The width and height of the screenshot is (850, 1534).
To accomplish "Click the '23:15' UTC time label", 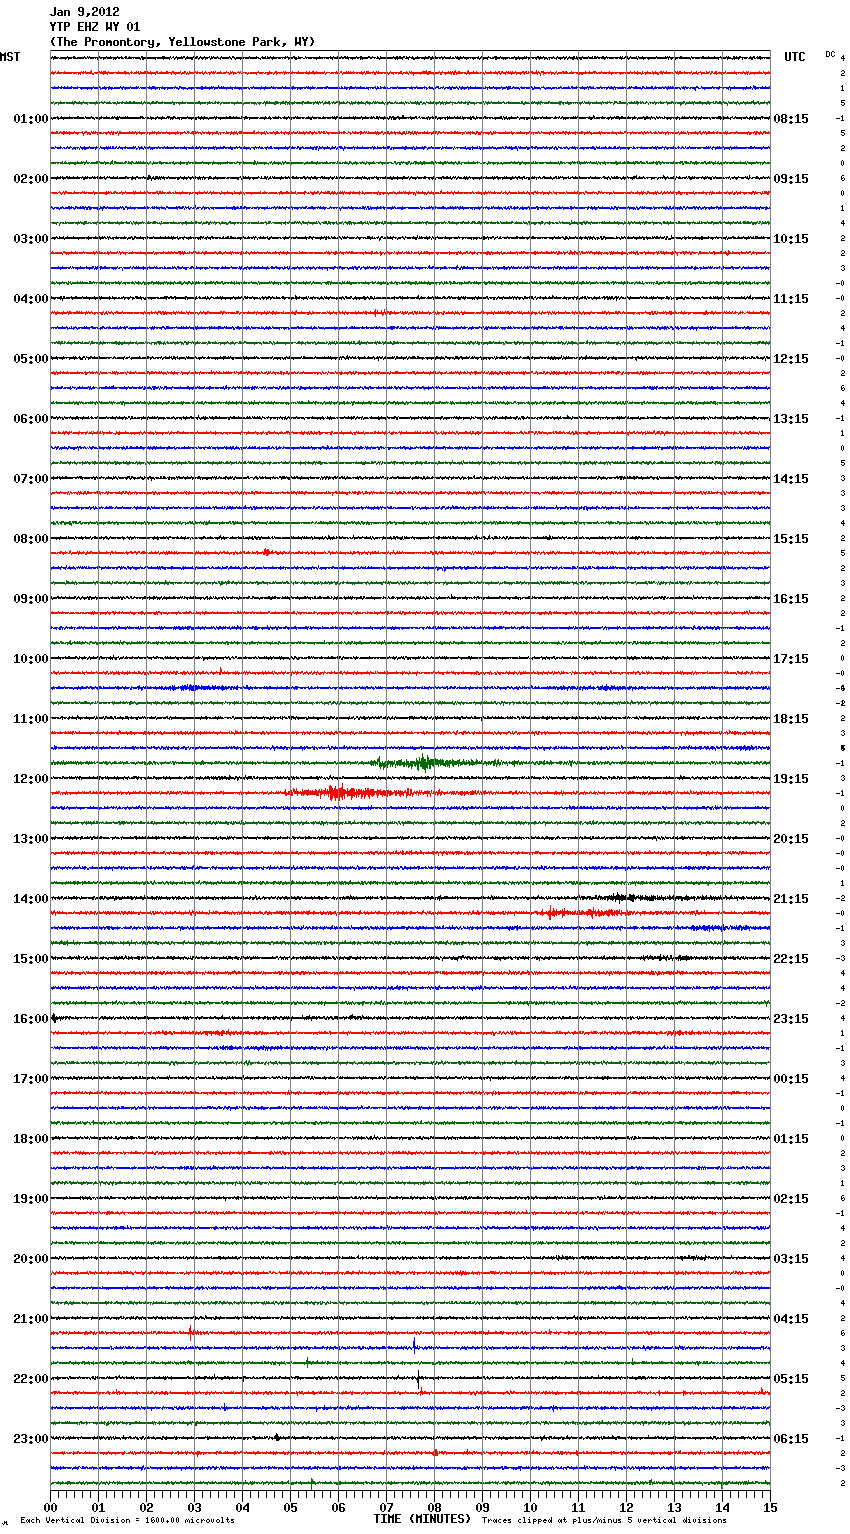I will tap(791, 1019).
